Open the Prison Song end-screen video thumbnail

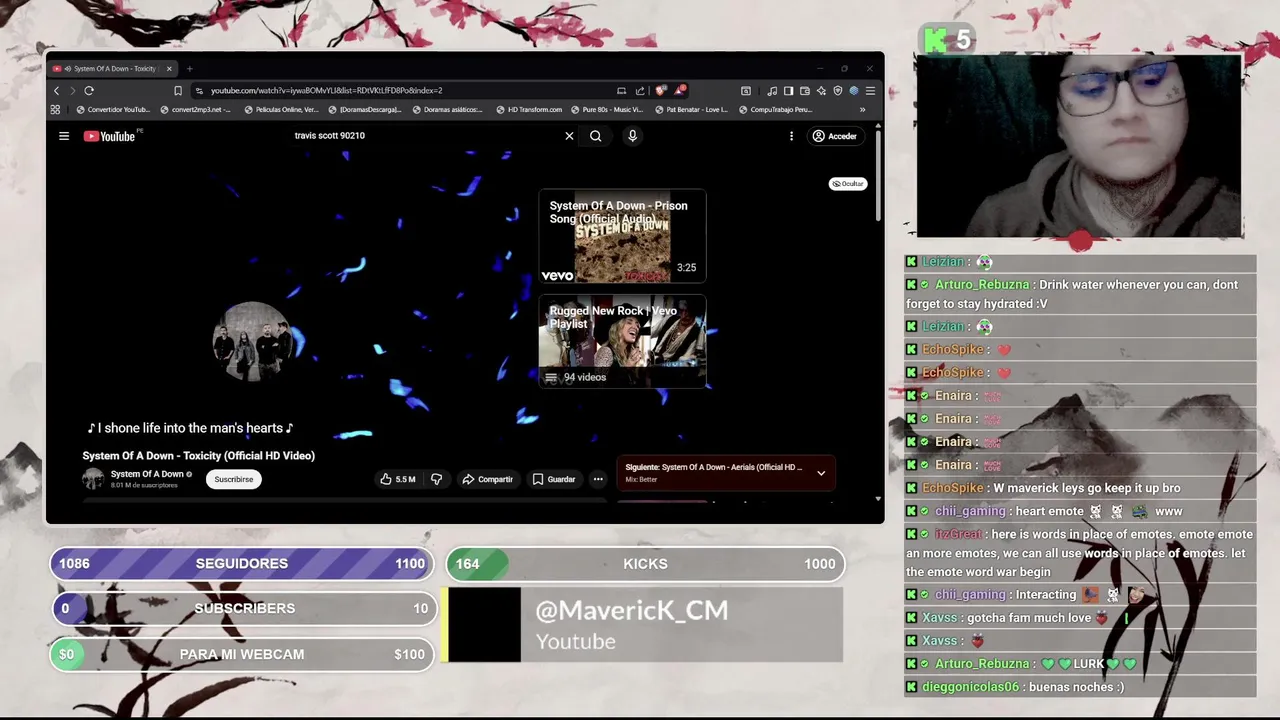tap(622, 238)
